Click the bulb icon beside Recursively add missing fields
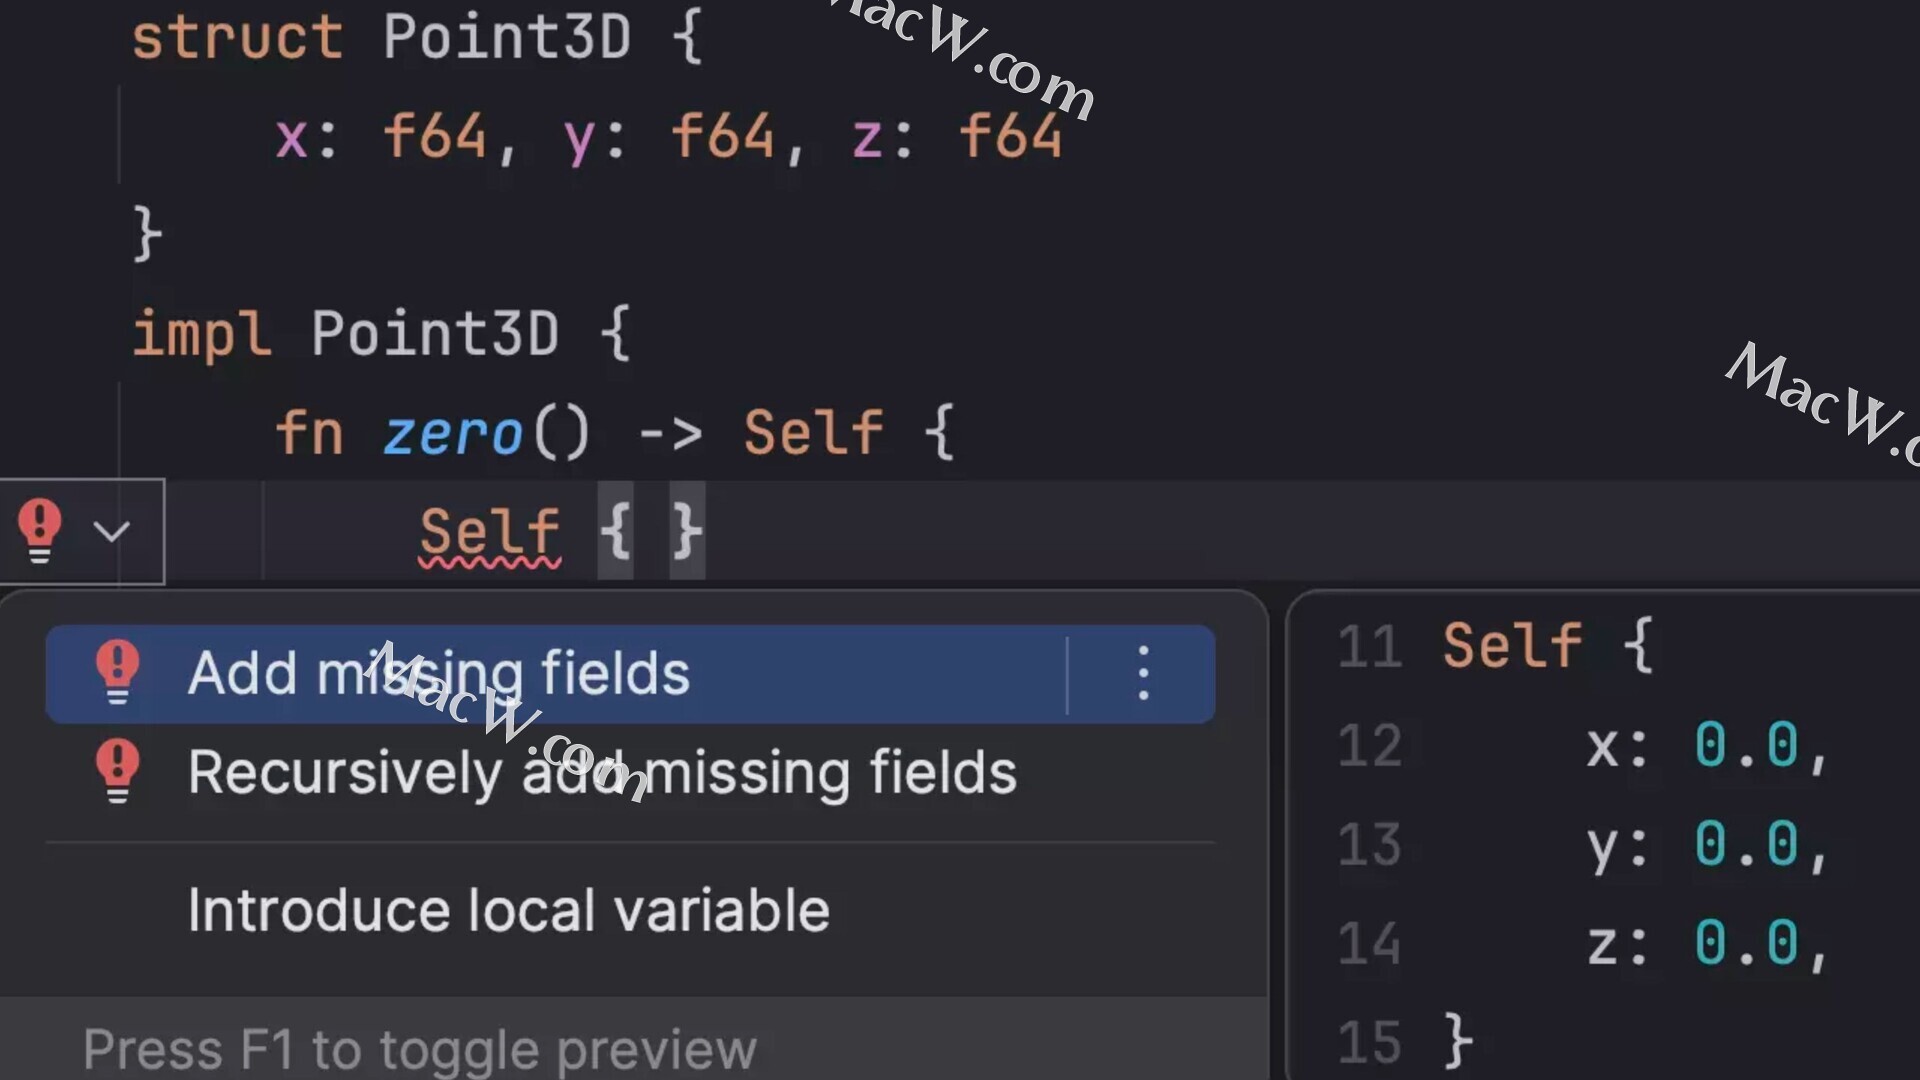Viewport: 1920px width, 1080px height. [117, 771]
